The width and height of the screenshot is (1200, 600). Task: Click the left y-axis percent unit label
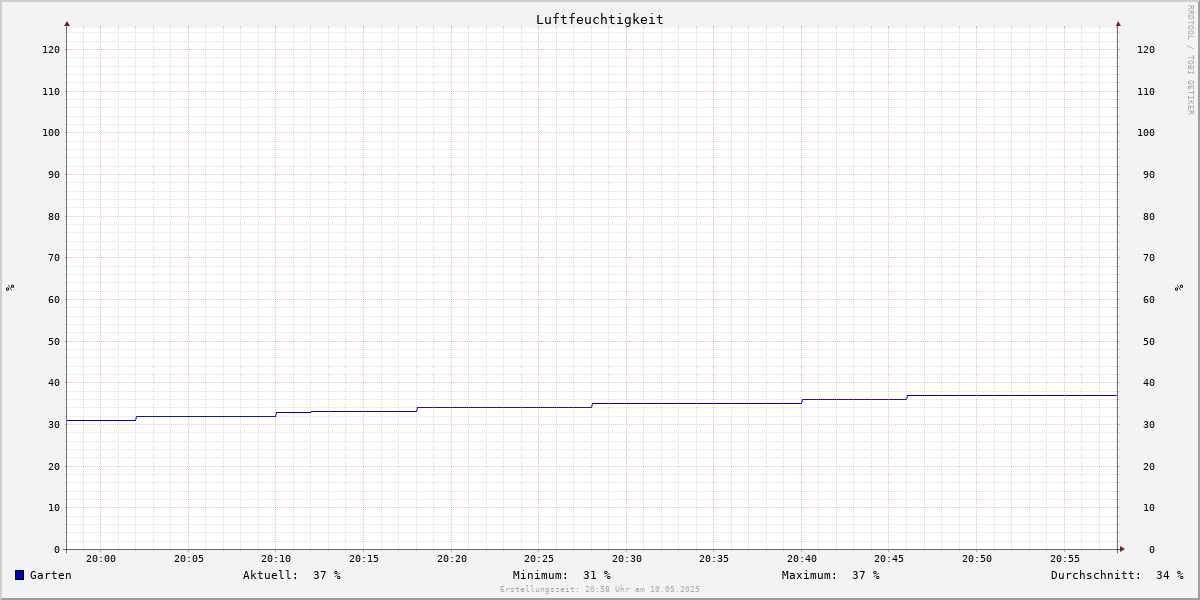[10, 287]
